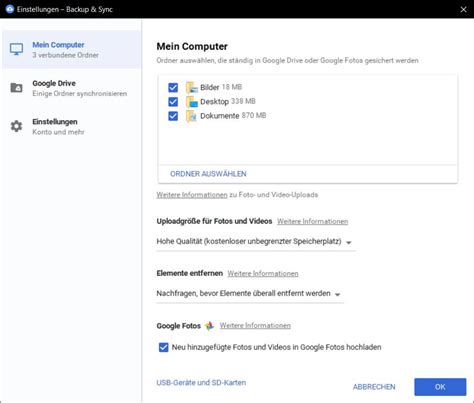The height and width of the screenshot is (403, 474).
Task: Close the Einstellungen window
Action: (463, 9)
